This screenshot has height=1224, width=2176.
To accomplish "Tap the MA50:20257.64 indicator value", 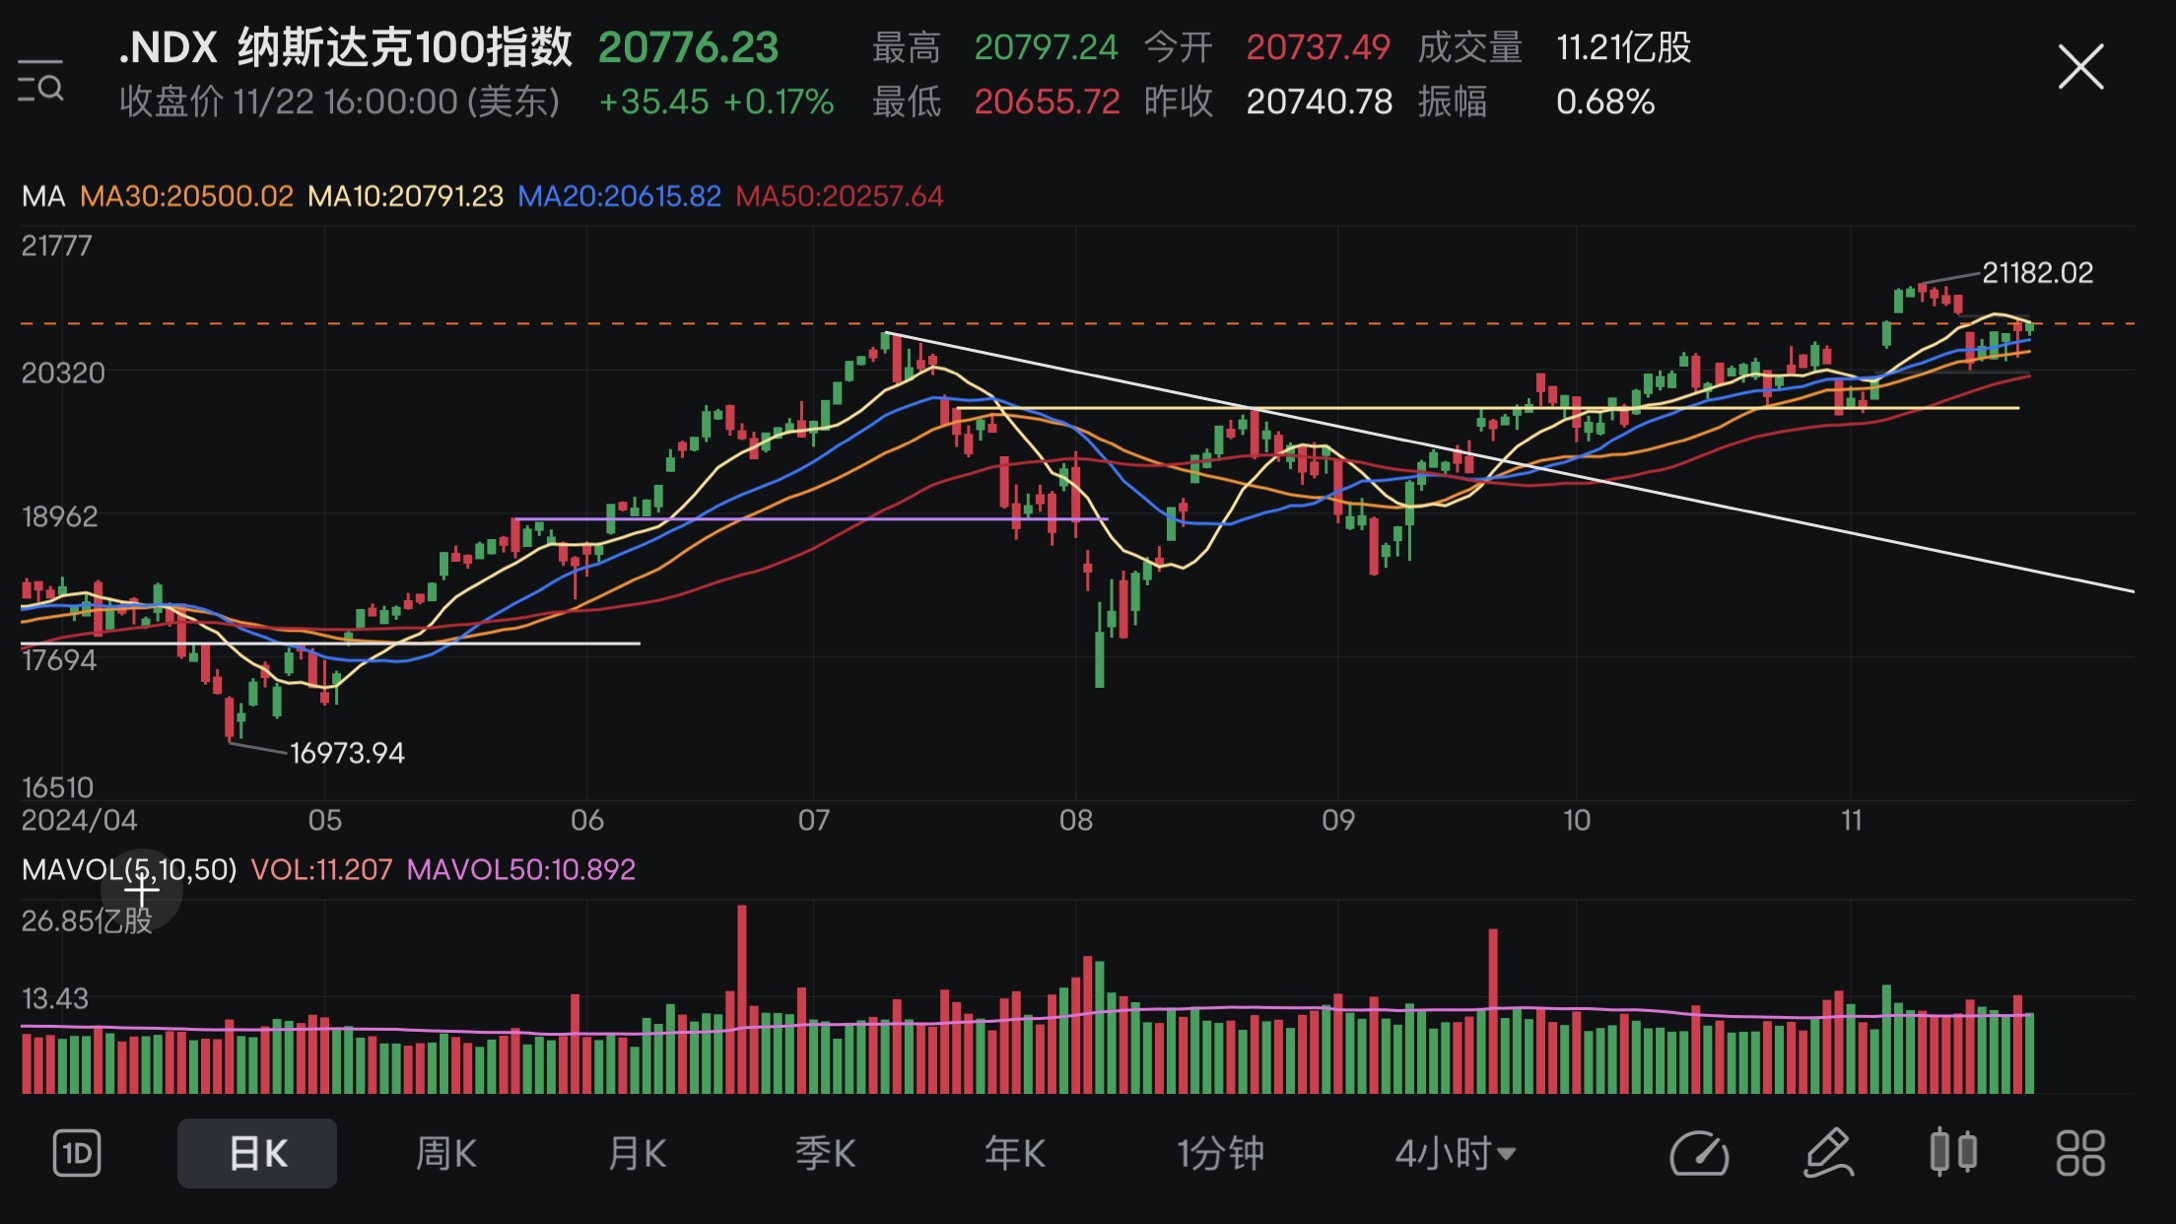I will point(839,196).
